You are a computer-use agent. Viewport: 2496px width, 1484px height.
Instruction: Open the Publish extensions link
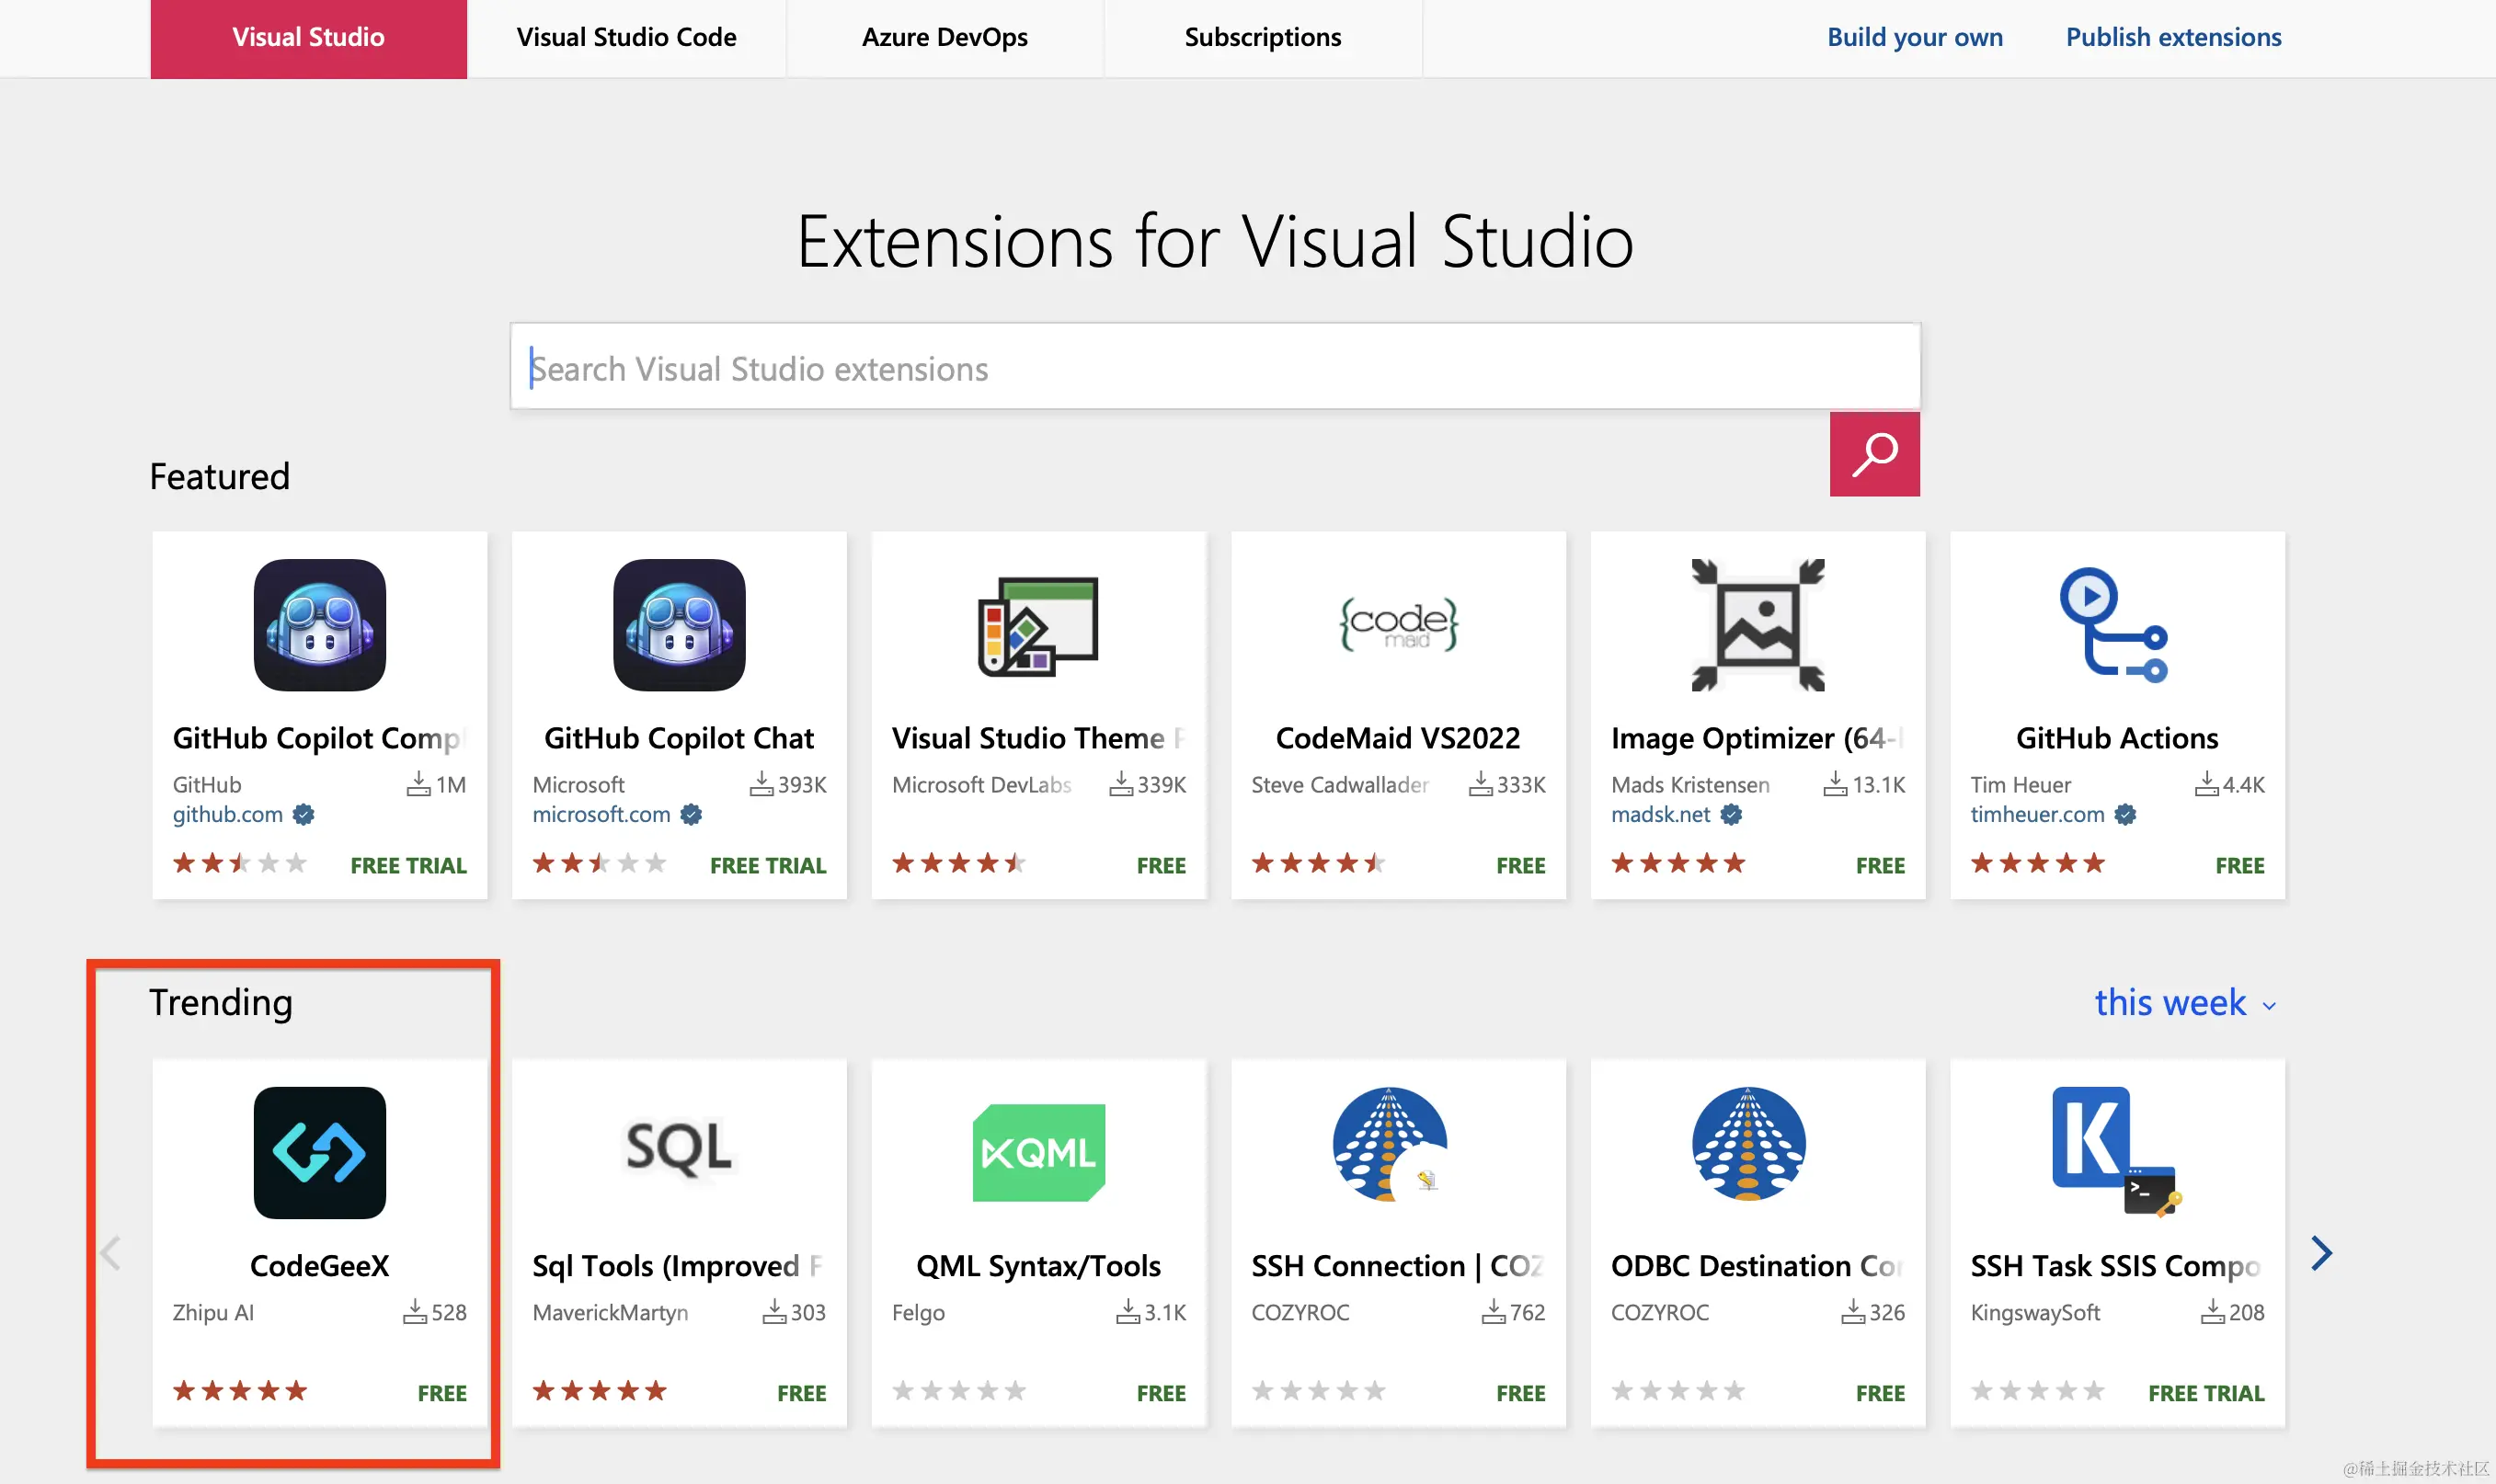click(x=2174, y=37)
